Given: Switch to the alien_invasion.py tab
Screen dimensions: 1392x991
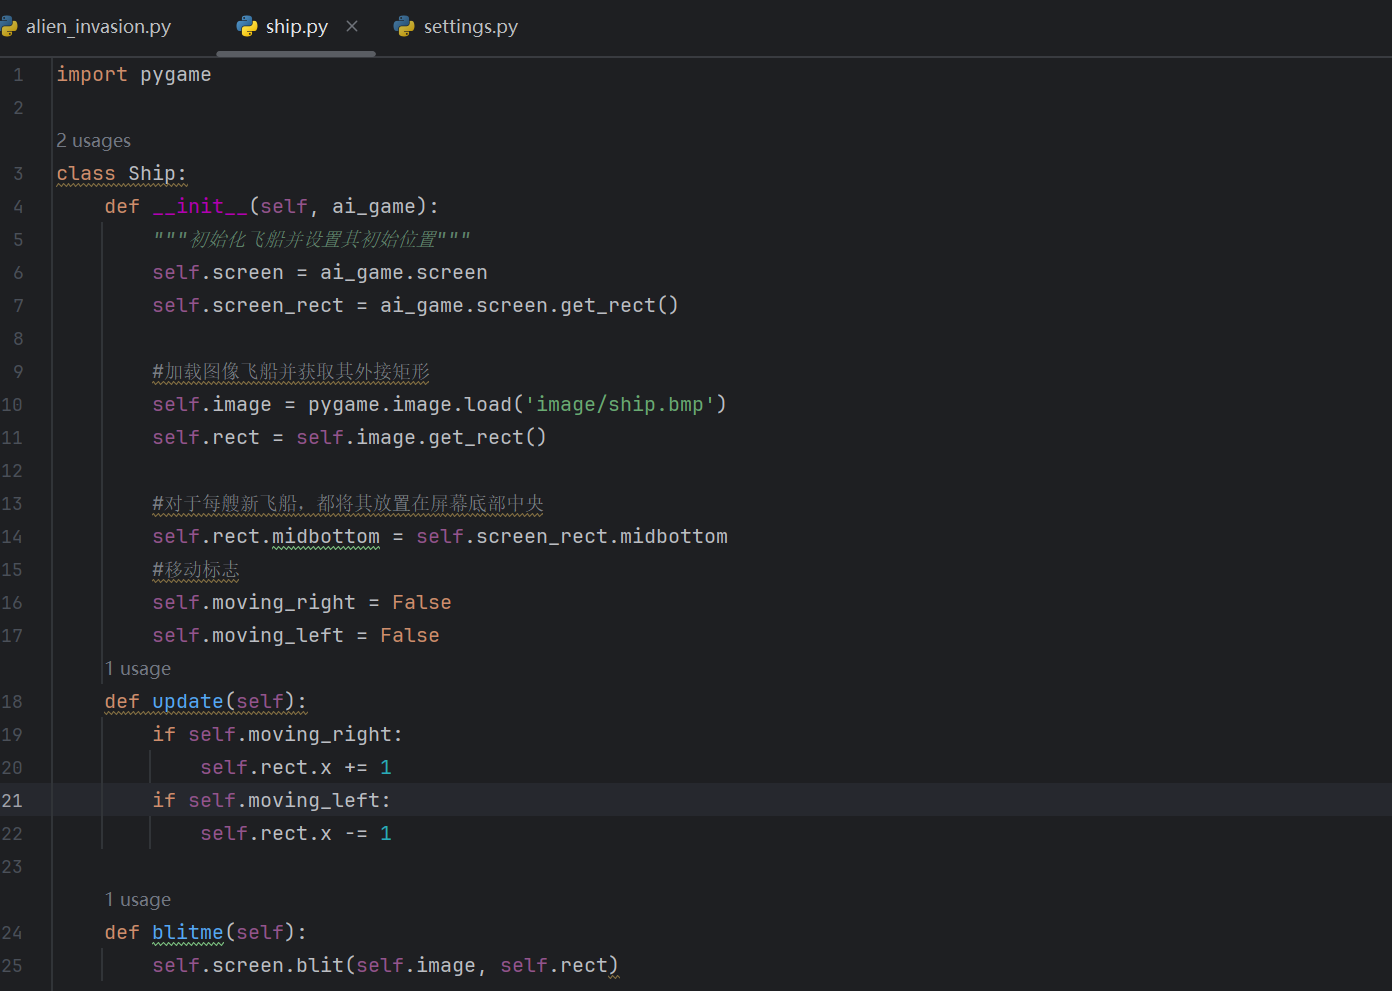Looking at the screenshot, I should click(x=98, y=27).
